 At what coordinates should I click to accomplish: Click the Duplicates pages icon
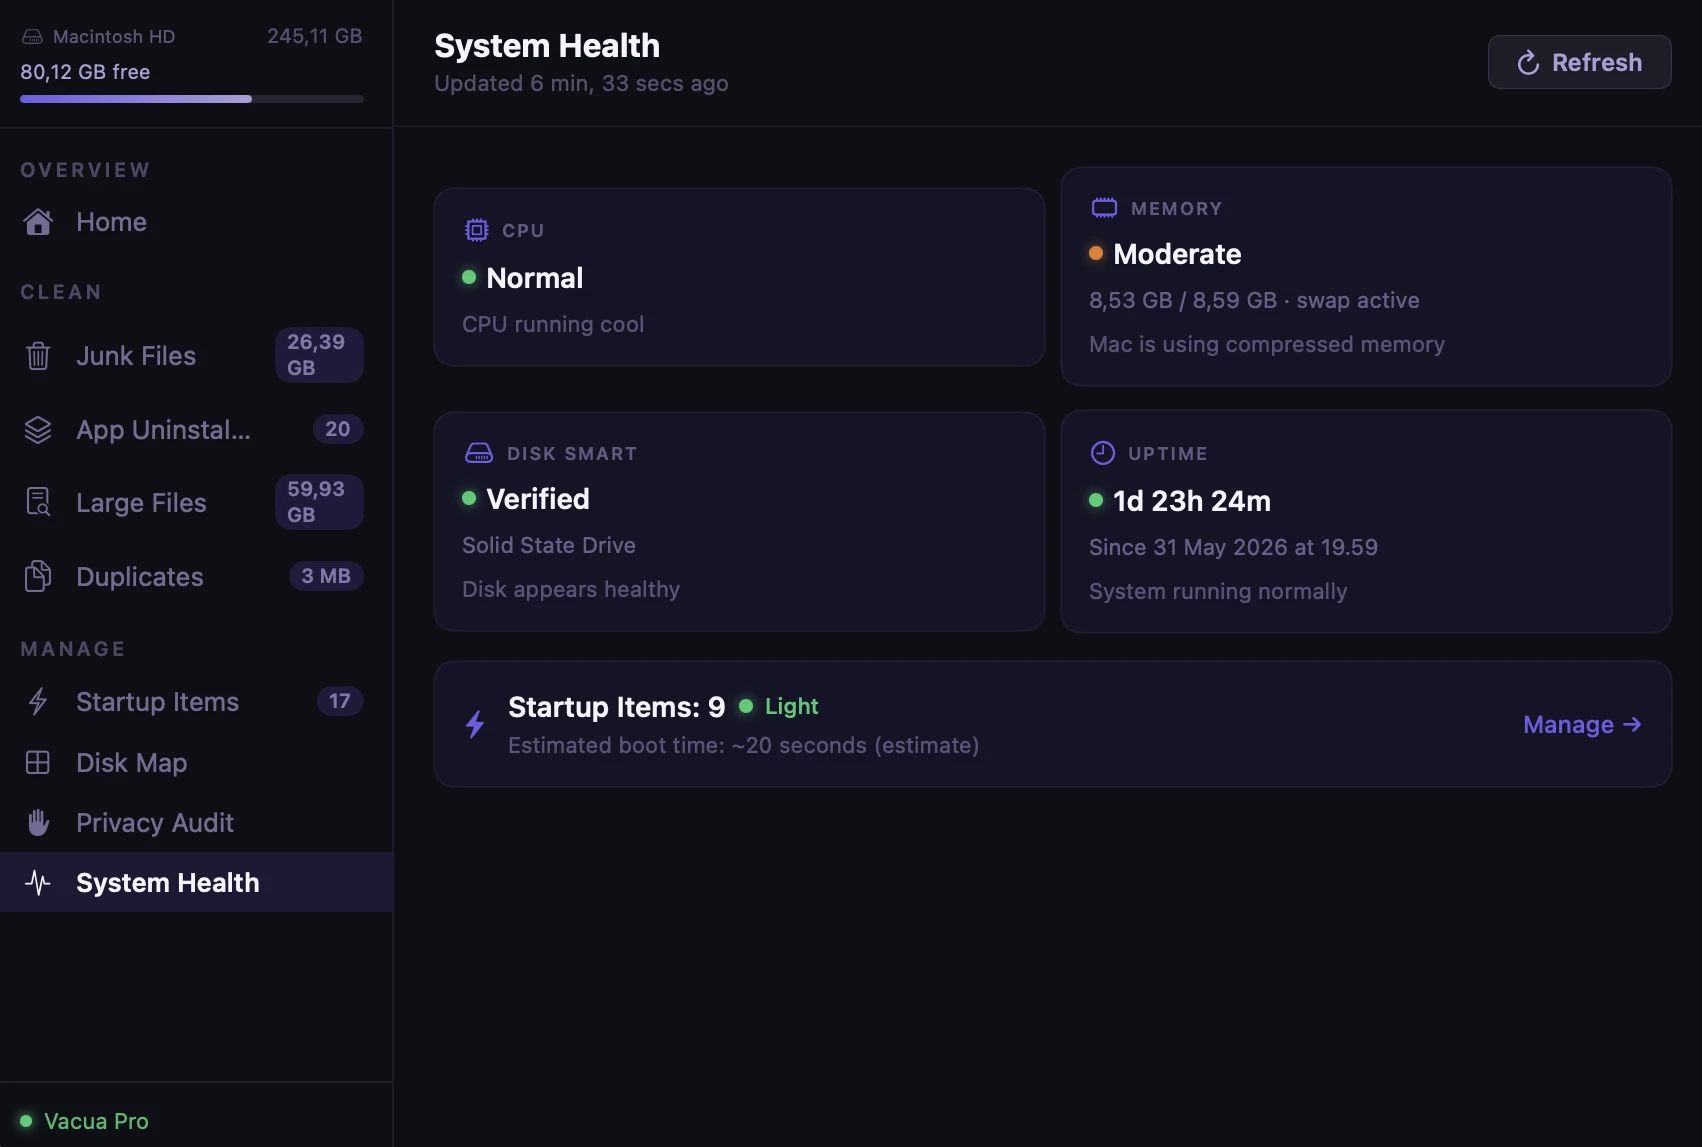[x=38, y=576]
